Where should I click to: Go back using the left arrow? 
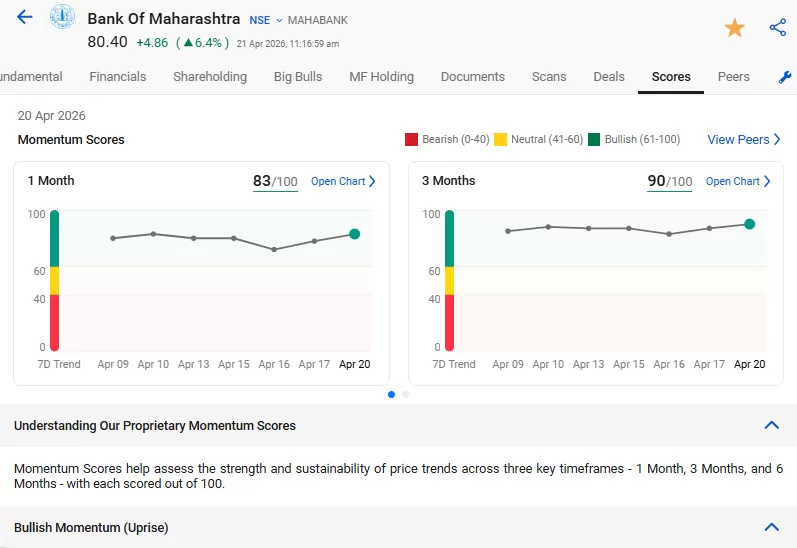[24, 17]
